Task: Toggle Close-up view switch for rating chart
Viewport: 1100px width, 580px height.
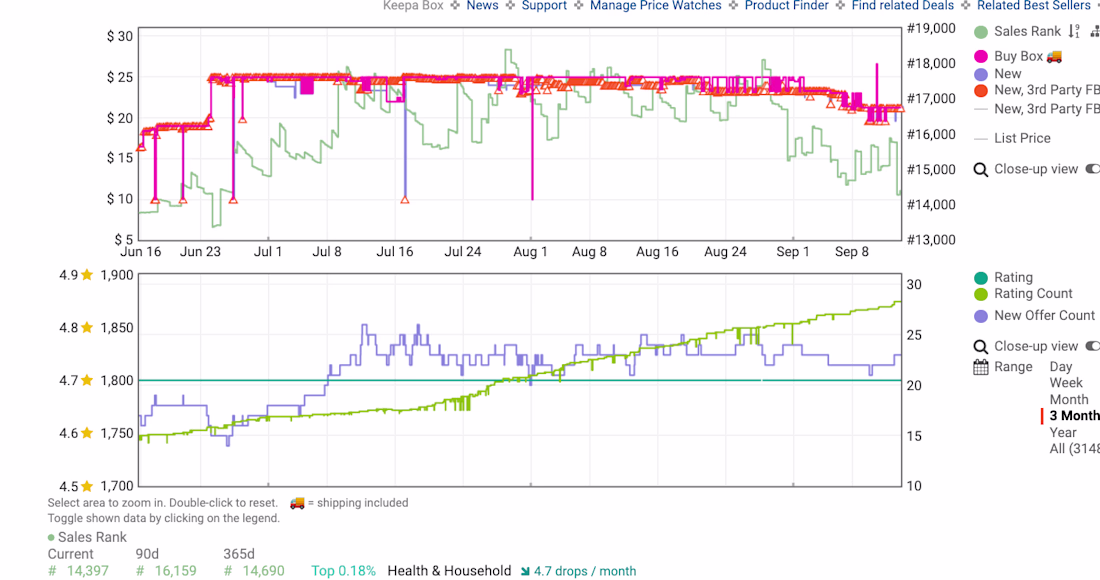Action: pos(1092,346)
